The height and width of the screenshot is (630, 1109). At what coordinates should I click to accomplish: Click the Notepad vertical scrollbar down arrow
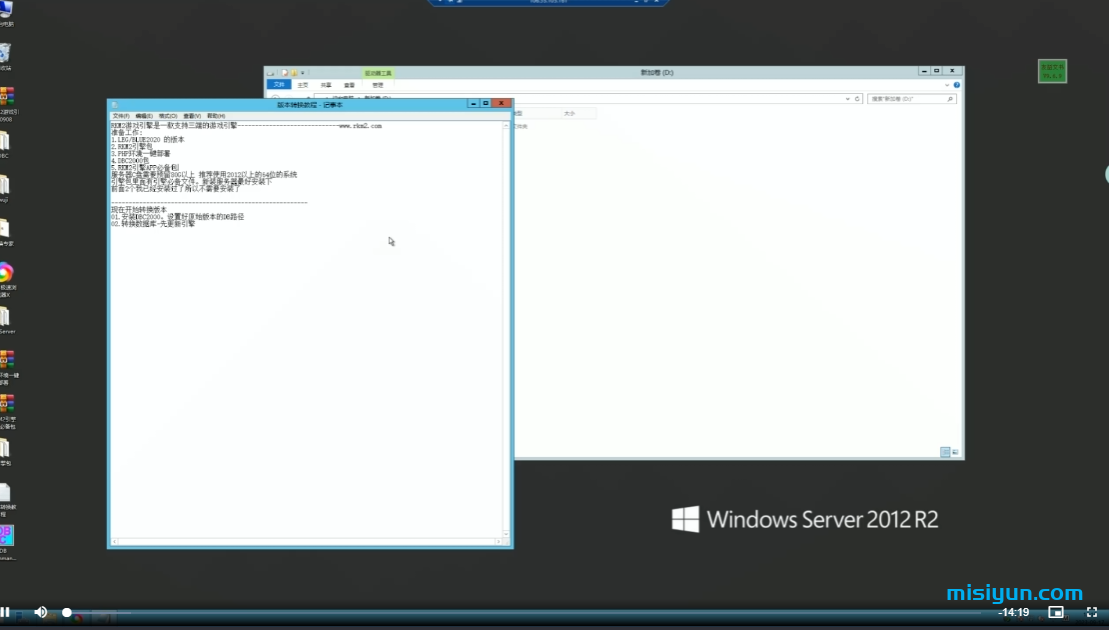[506, 534]
